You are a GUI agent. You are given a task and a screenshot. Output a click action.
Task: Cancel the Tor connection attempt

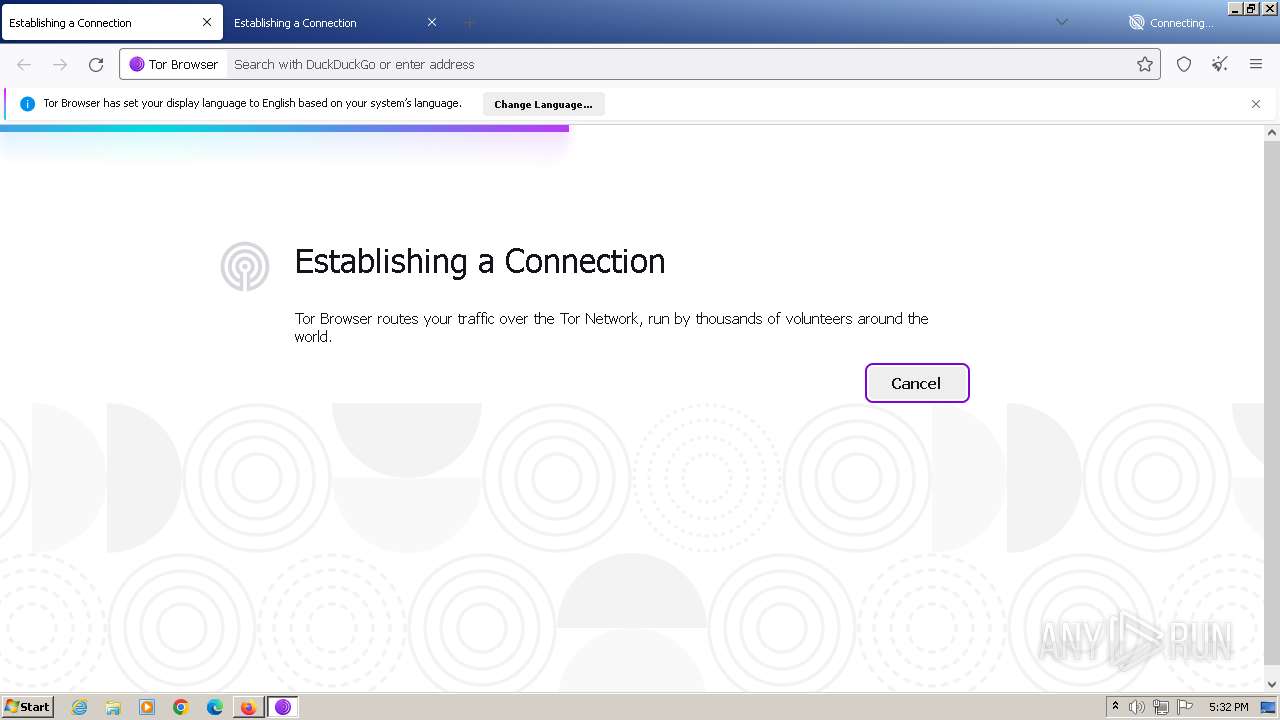tap(916, 383)
